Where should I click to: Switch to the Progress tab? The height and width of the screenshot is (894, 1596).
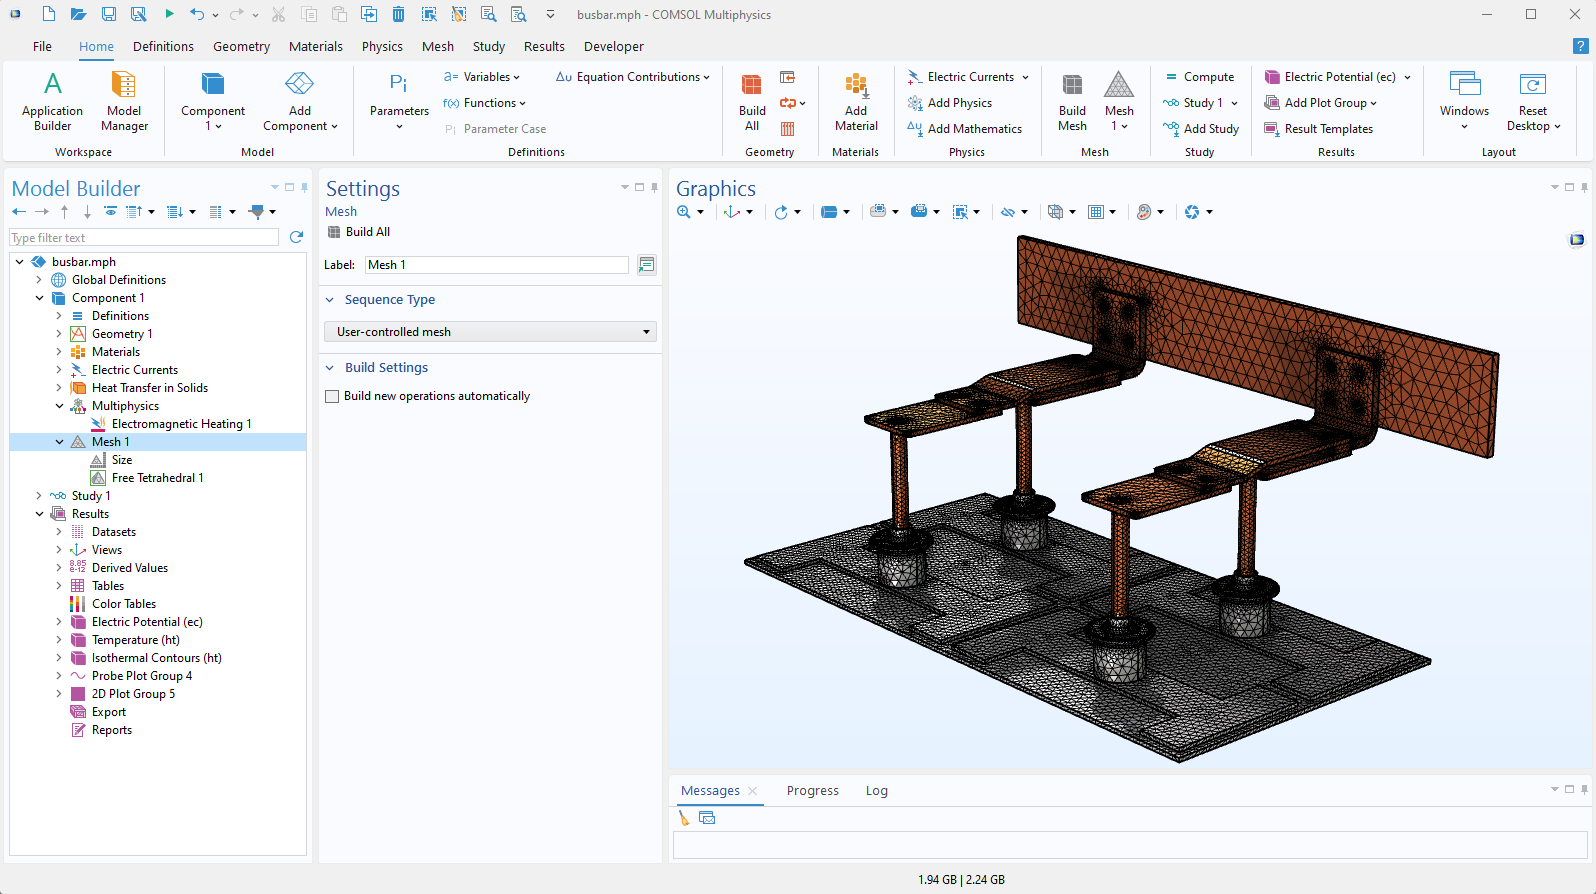pyautogui.click(x=812, y=791)
